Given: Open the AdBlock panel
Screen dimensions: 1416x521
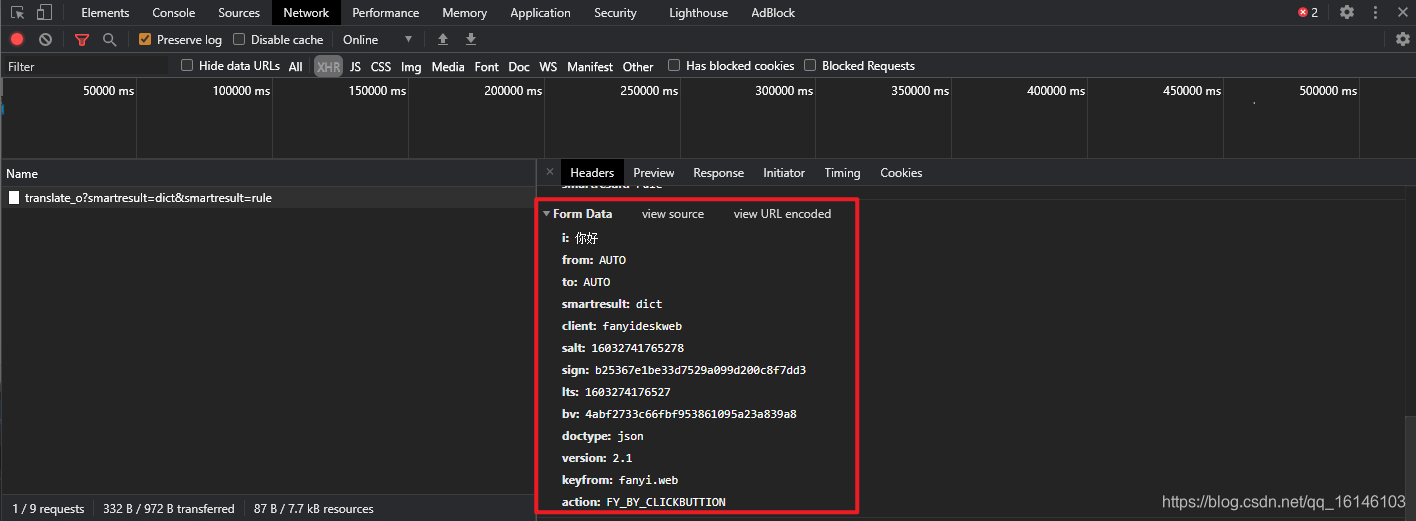Looking at the screenshot, I should [x=774, y=12].
